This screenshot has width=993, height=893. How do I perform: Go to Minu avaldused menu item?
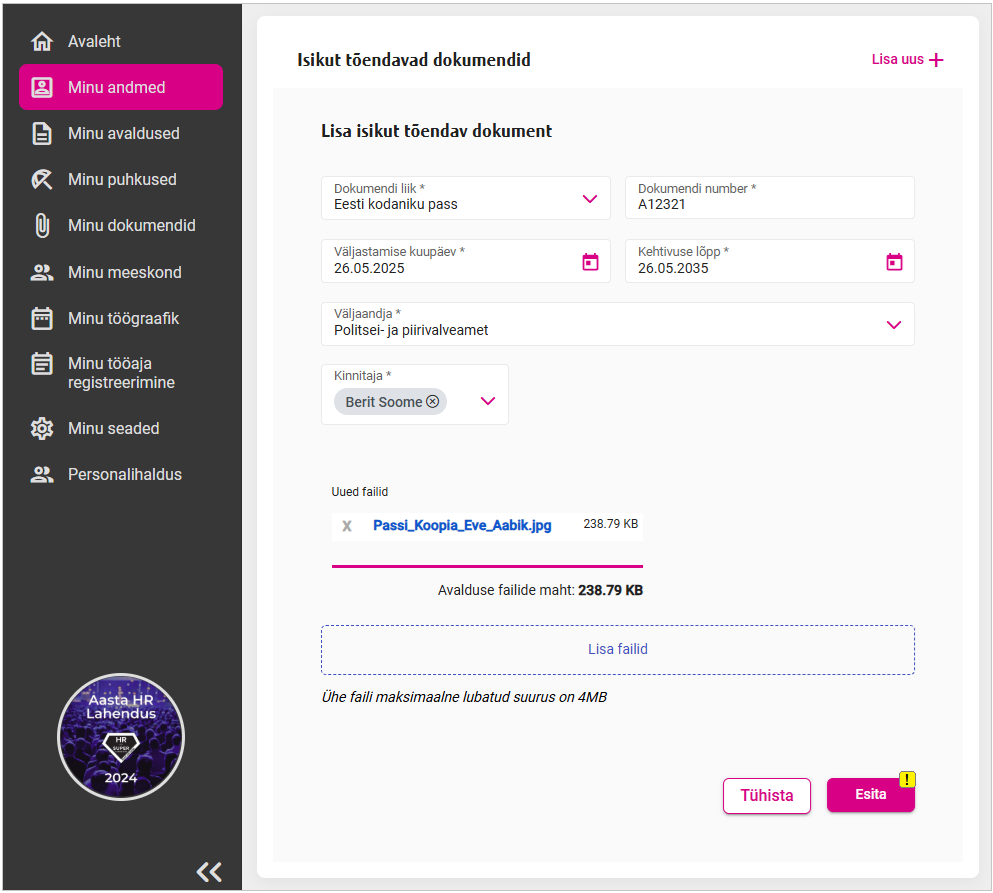tap(123, 134)
